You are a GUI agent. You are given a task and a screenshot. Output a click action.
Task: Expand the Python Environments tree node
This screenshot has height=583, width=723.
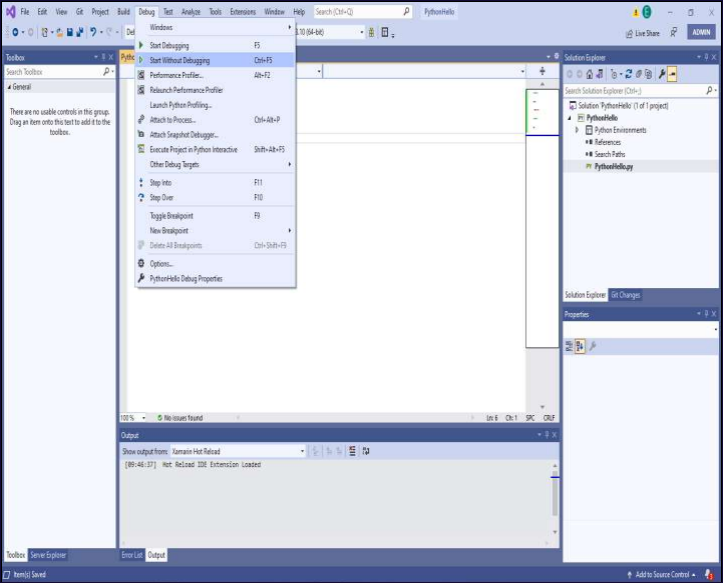(577, 130)
